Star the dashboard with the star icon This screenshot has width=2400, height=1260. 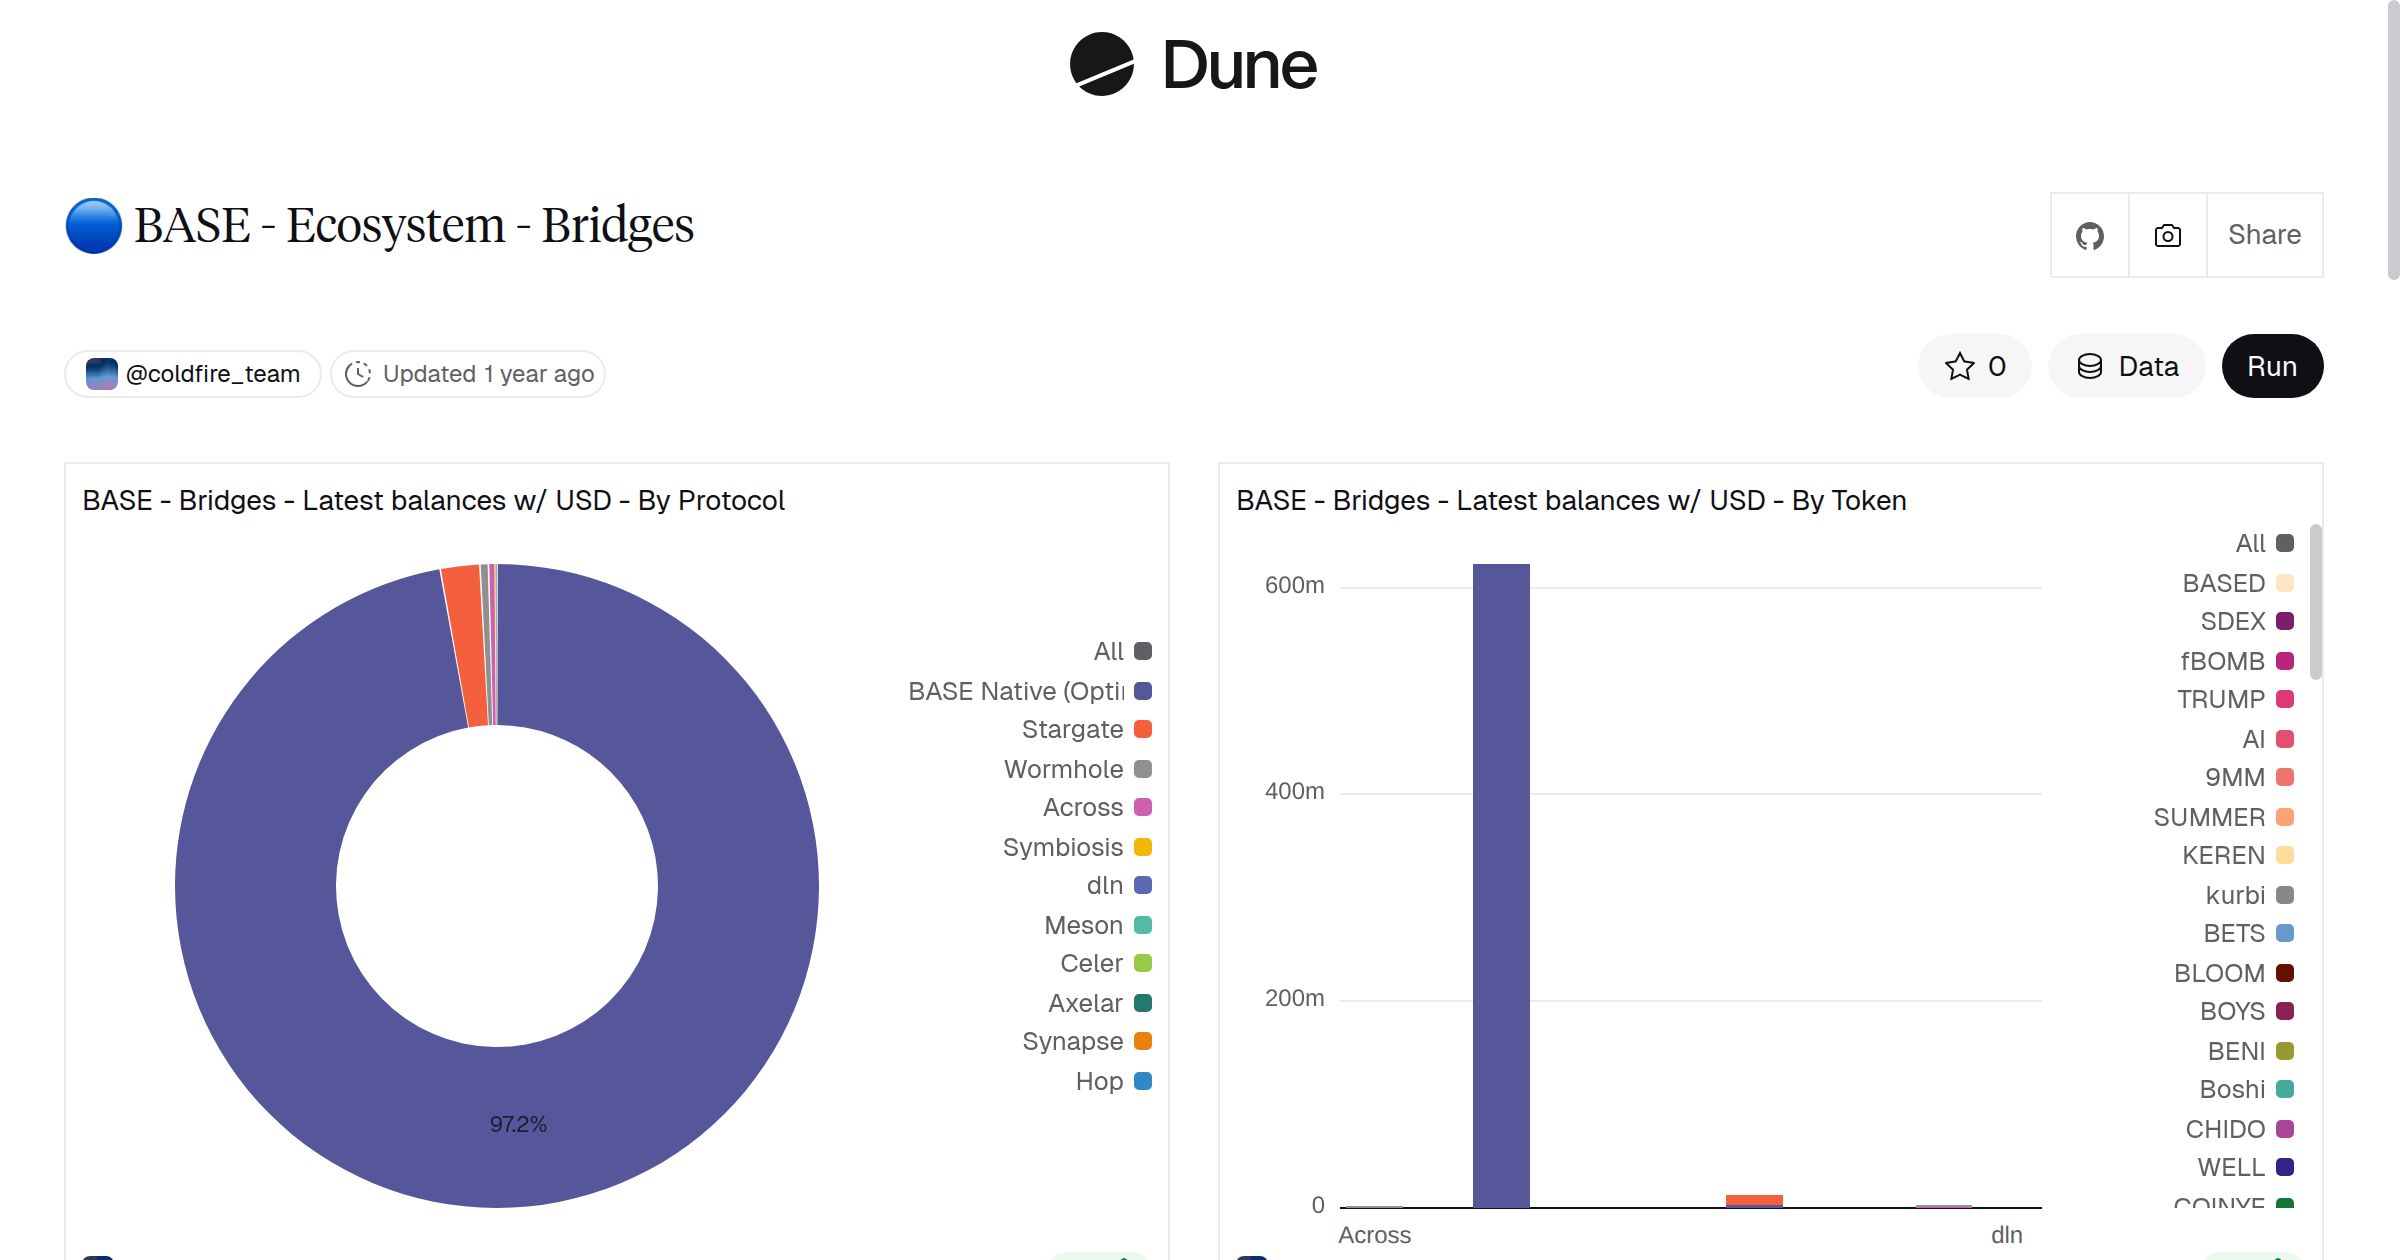click(1959, 367)
